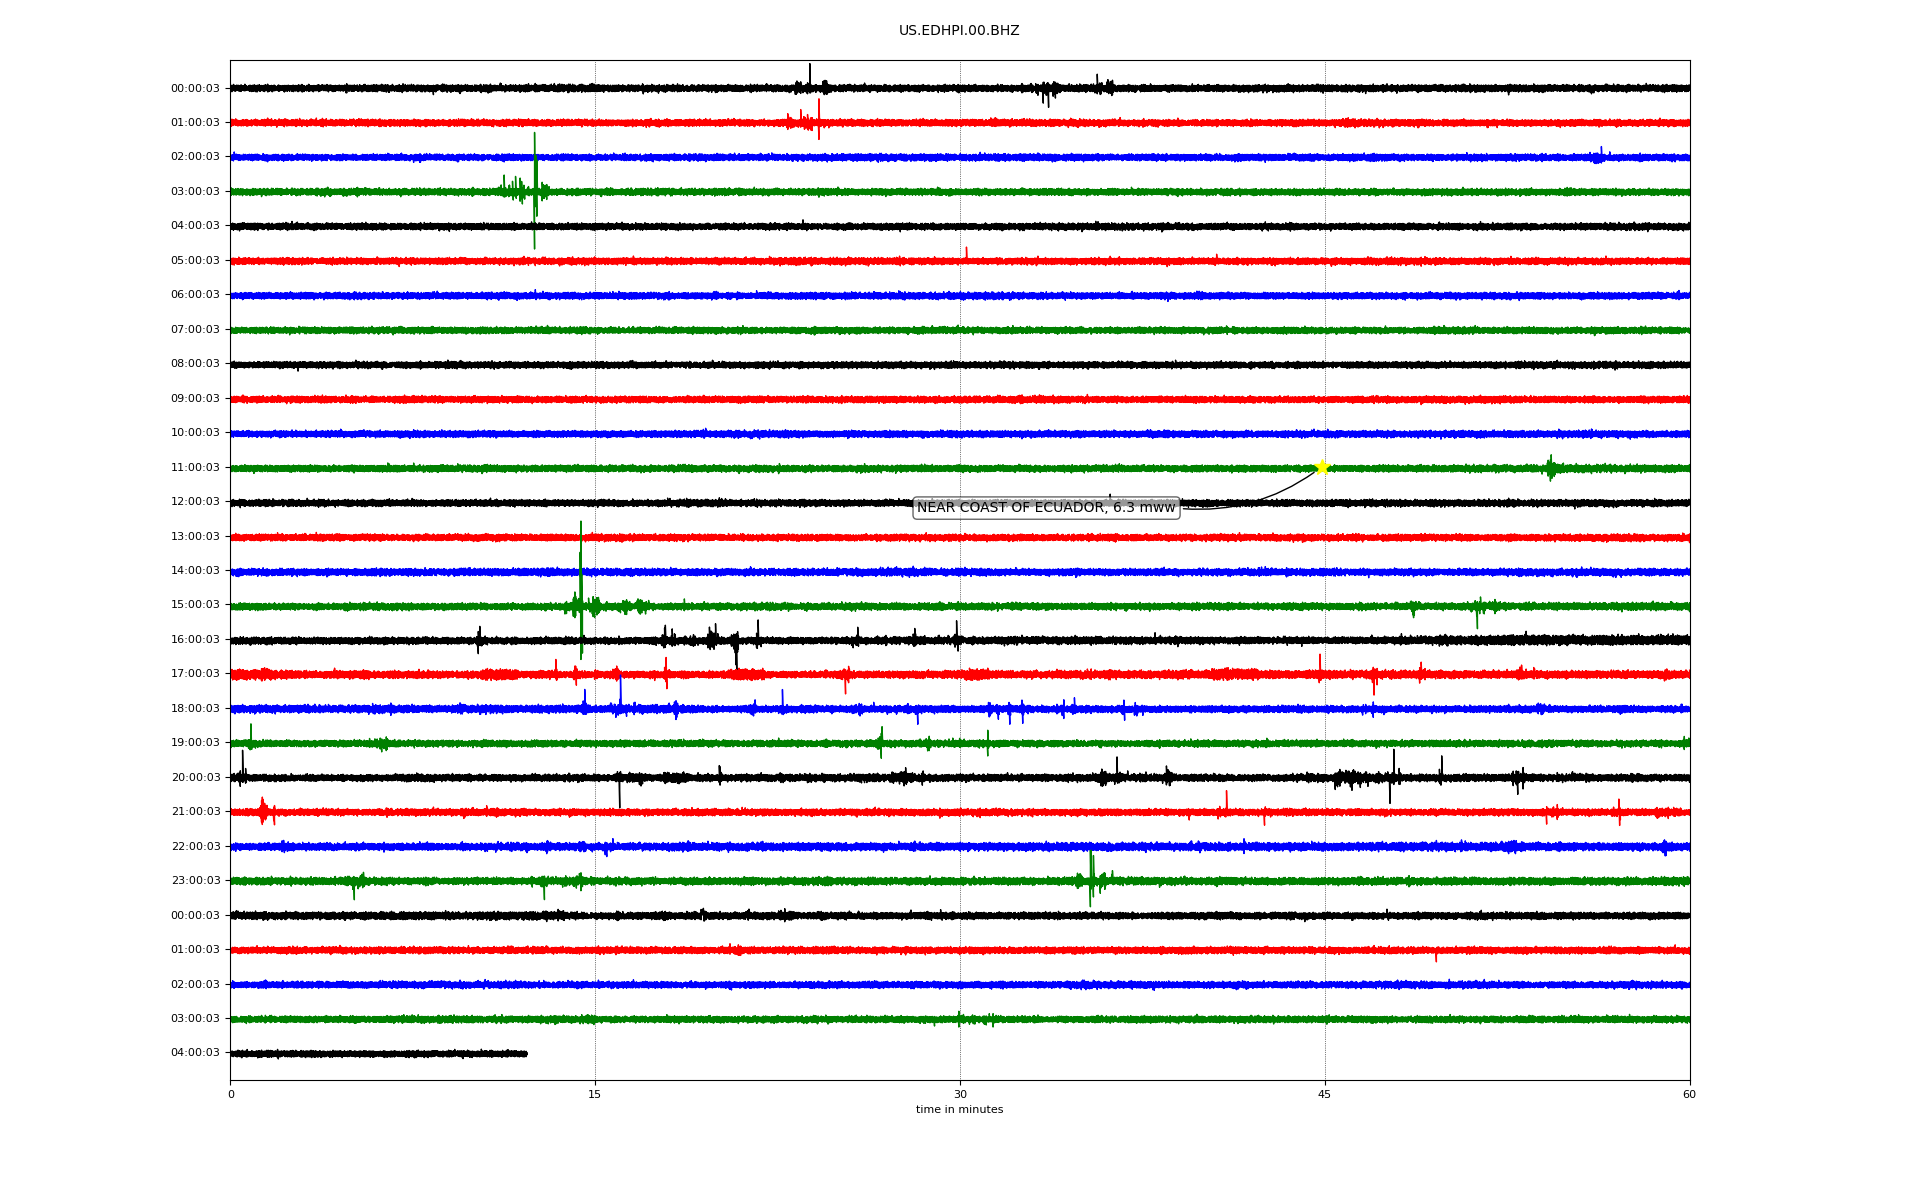Click the 23:00:03 row label
Viewport: 1920px width, 1200px height.
[195, 881]
